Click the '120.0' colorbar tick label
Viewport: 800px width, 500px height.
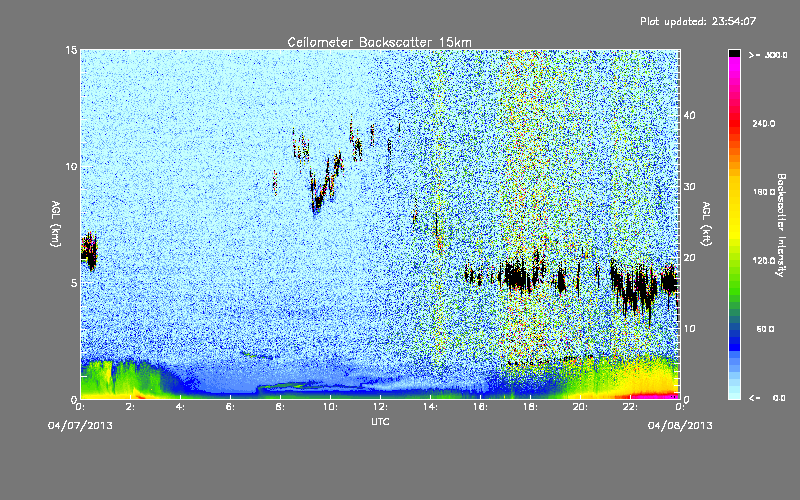pyautogui.click(x=764, y=260)
